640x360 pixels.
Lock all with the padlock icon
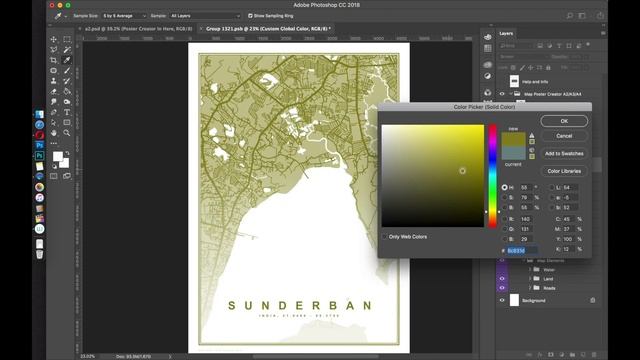[548, 67]
